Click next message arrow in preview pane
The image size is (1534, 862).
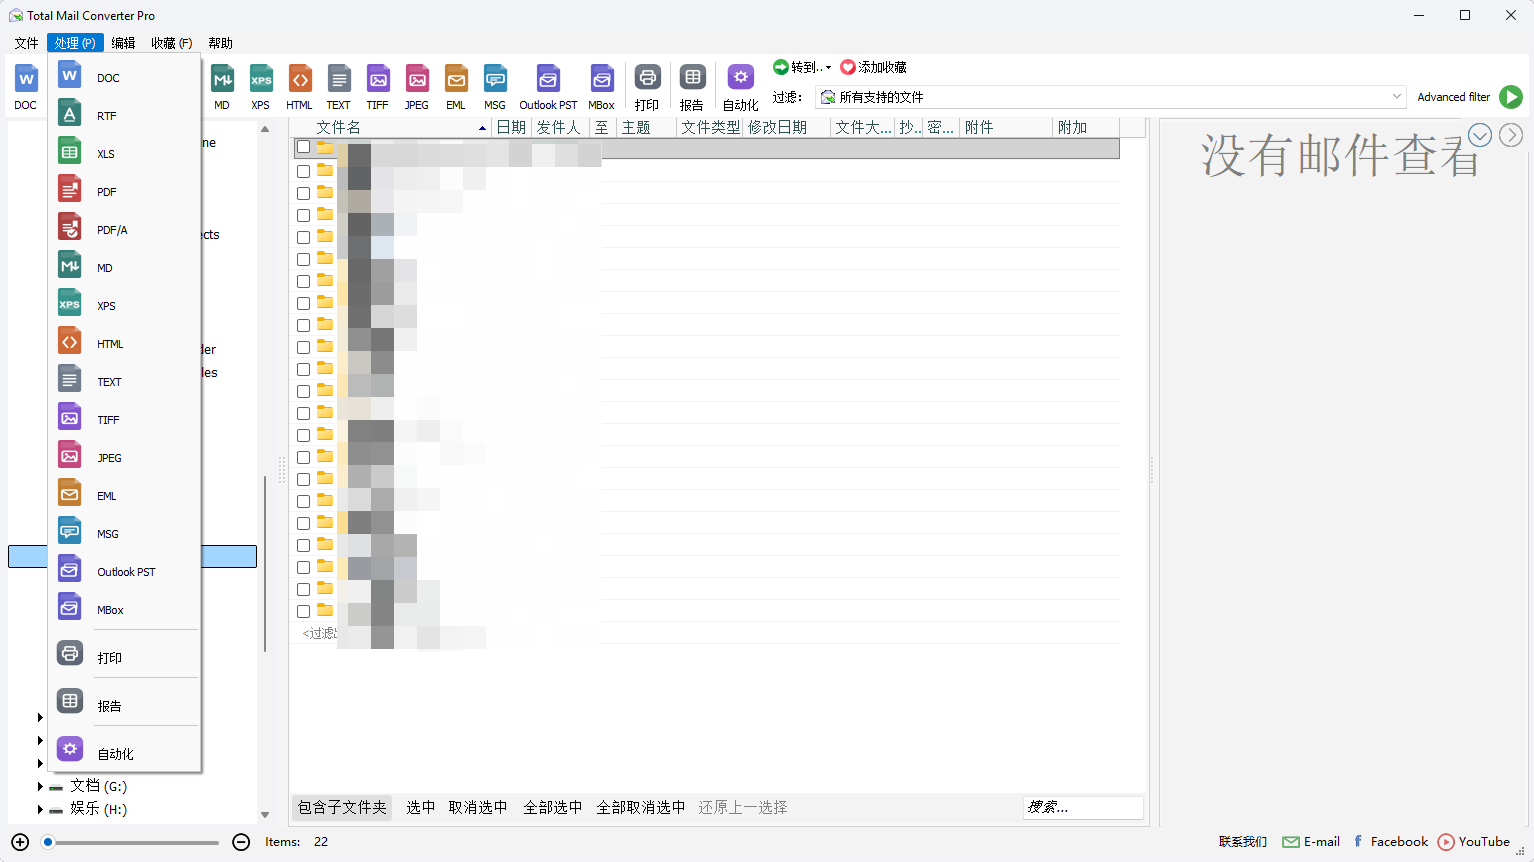click(x=1511, y=135)
